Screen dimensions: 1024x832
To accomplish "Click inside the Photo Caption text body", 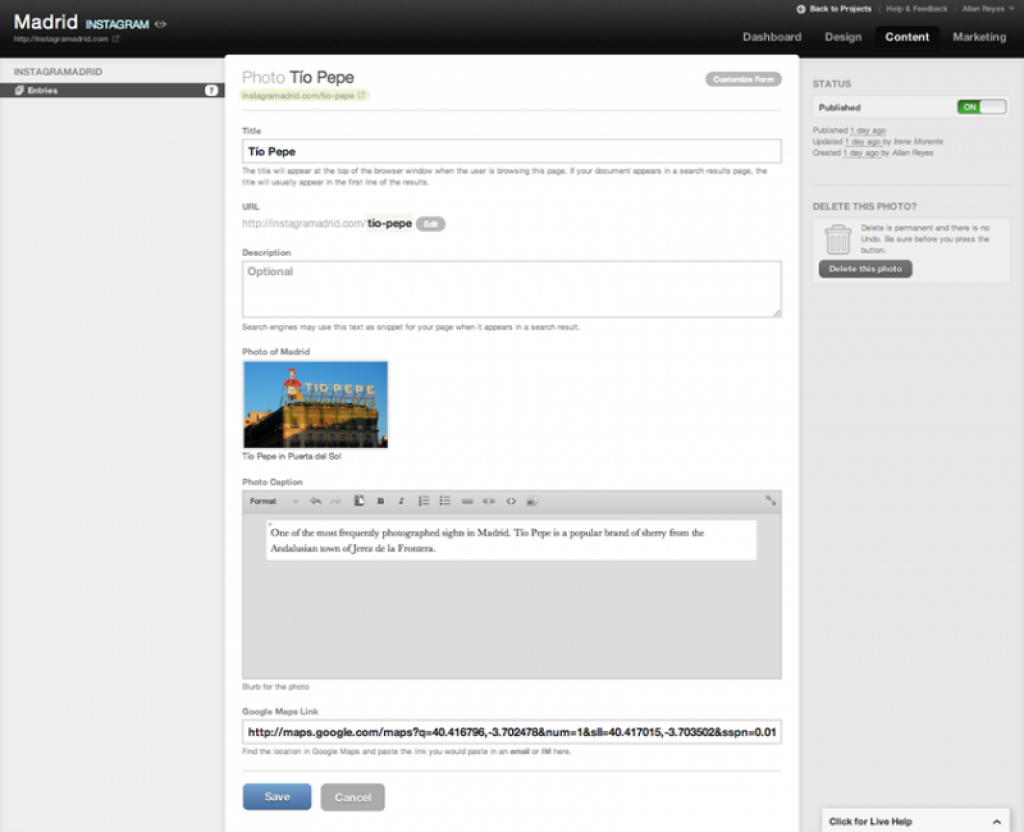I will coord(511,540).
